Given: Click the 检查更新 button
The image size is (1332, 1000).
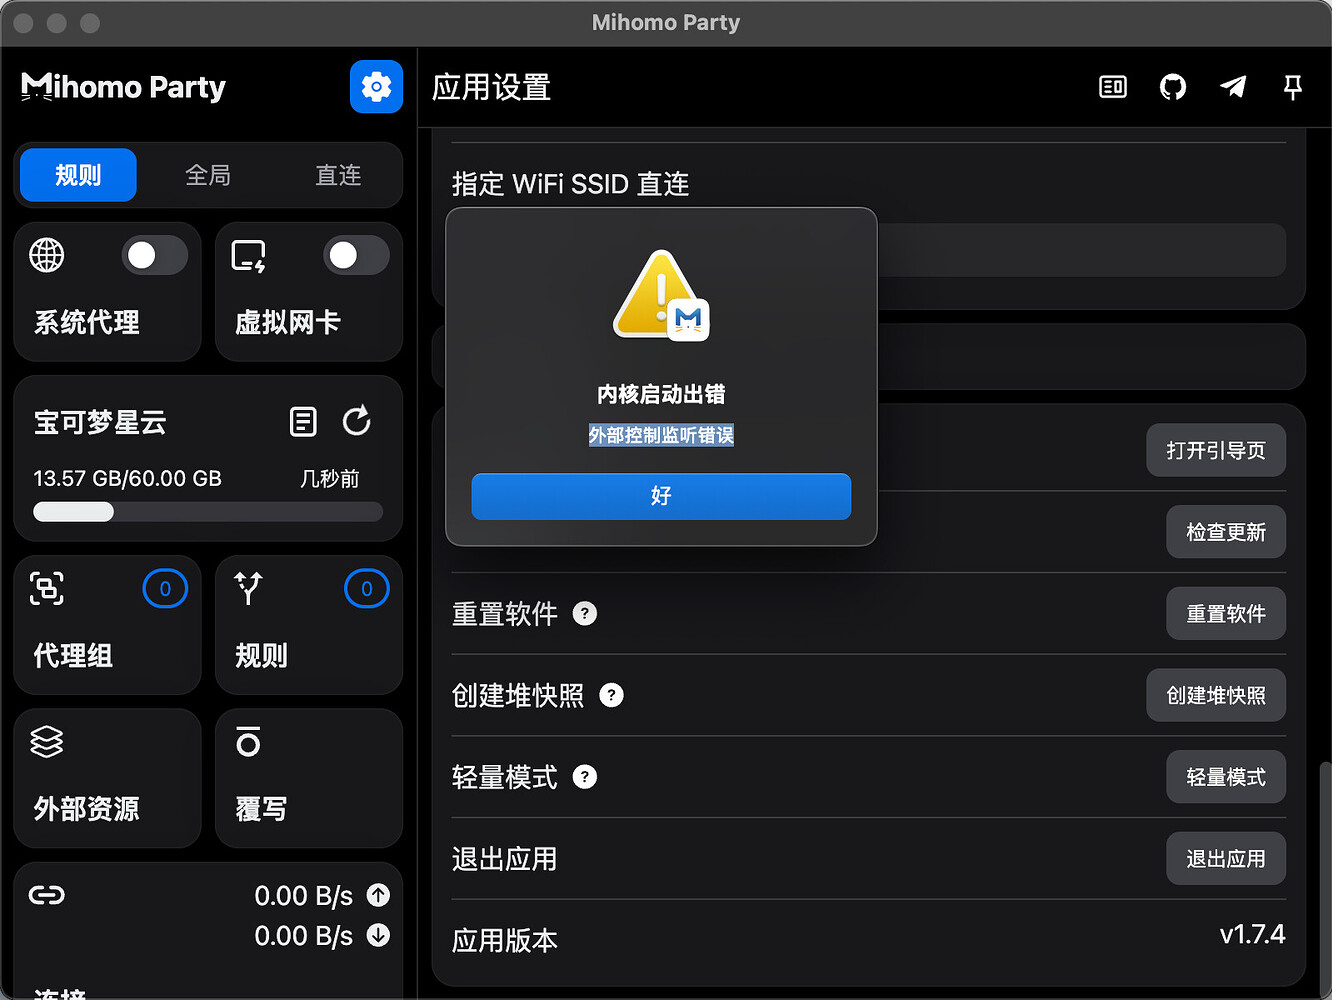Looking at the screenshot, I should (1226, 532).
